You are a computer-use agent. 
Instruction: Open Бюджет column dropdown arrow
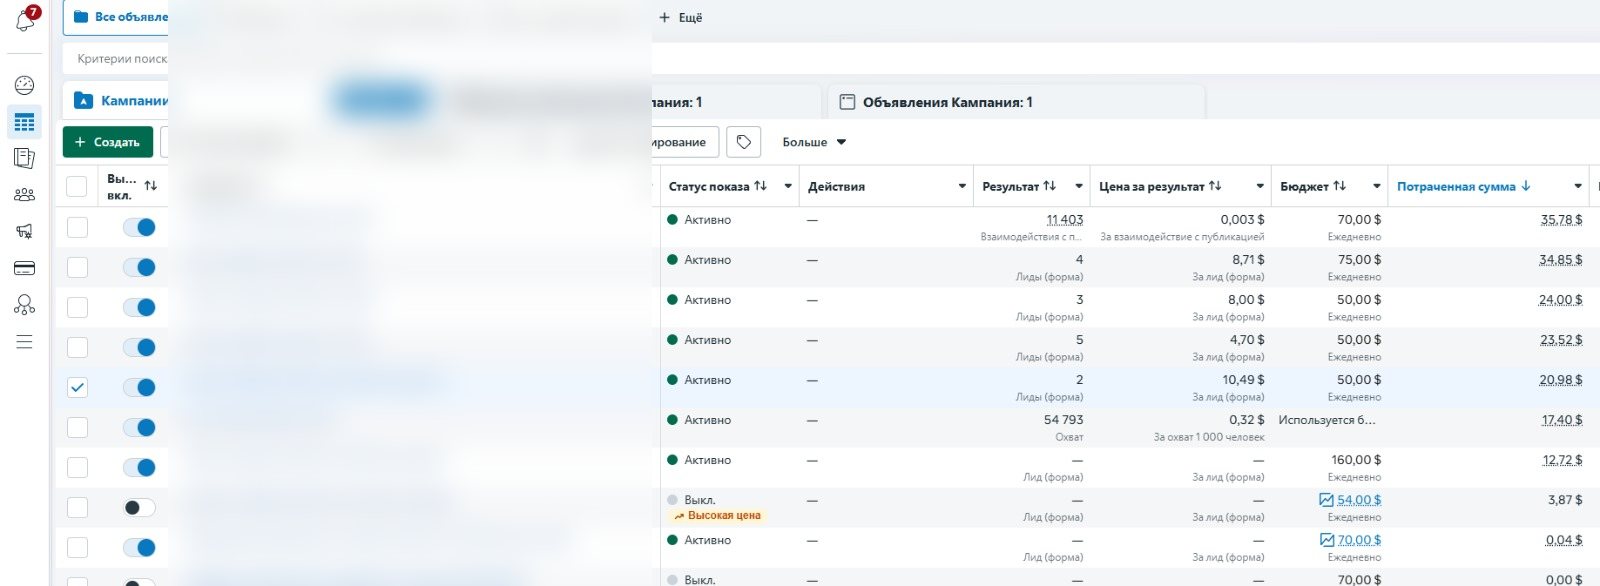pyautogui.click(x=1377, y=186)
